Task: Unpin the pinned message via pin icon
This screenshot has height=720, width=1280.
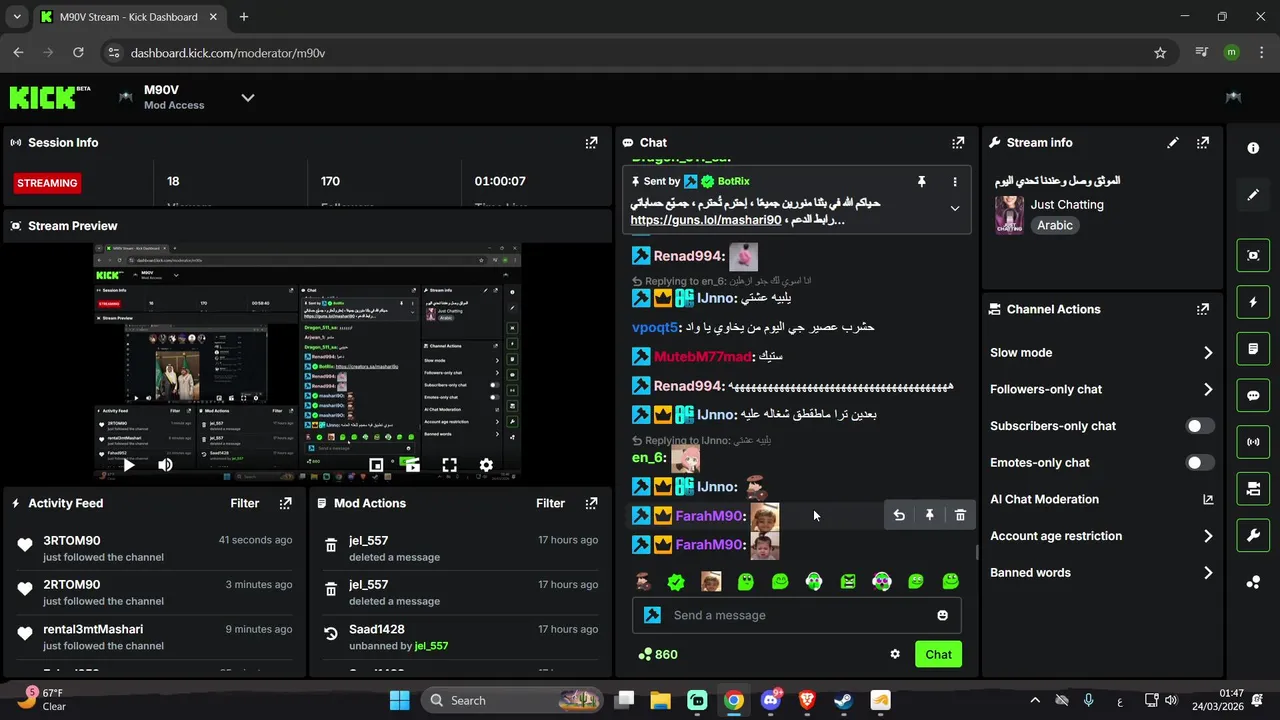Action: [x=922, y=182]
